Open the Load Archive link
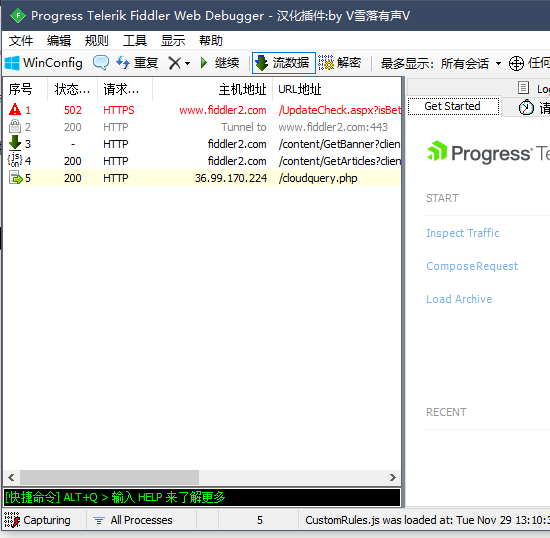Screen dimensions: 550x538 pyautogui.click(x=459, y=299)
